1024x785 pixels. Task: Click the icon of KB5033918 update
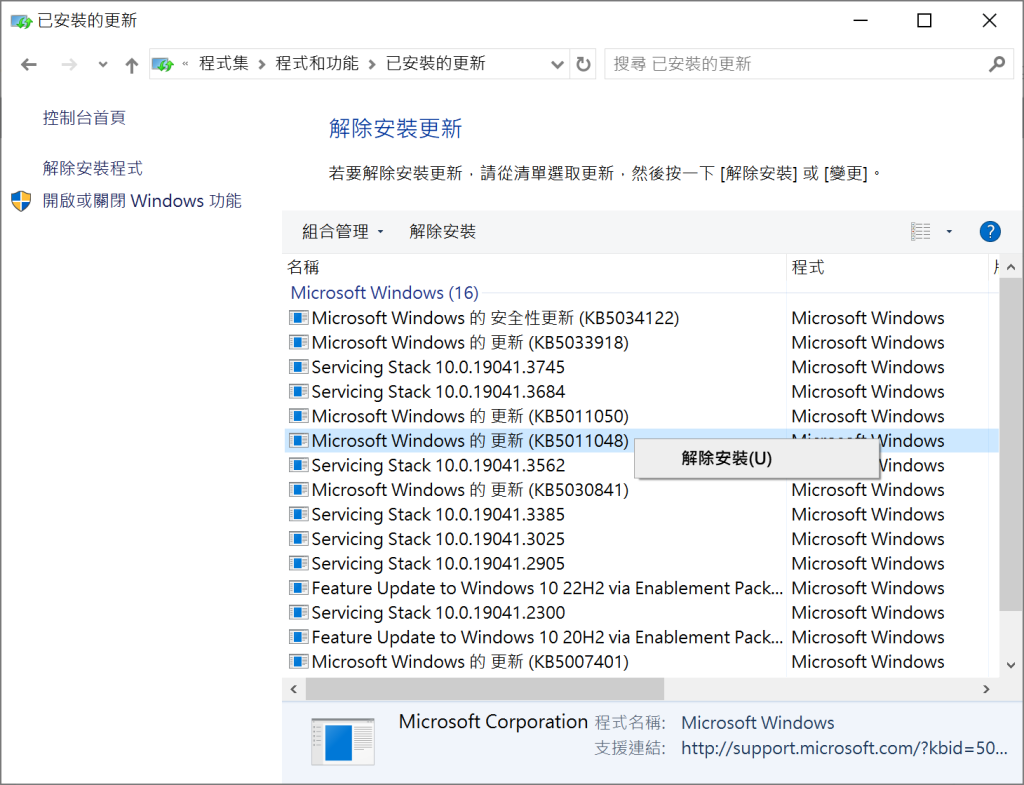click(298, 342)
